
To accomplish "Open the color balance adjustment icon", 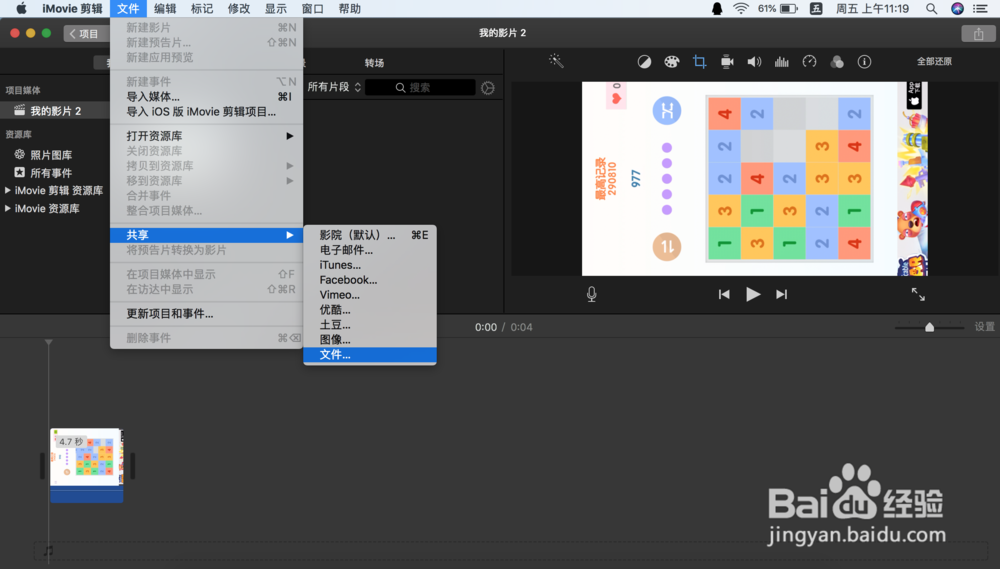I will [644, 62].
